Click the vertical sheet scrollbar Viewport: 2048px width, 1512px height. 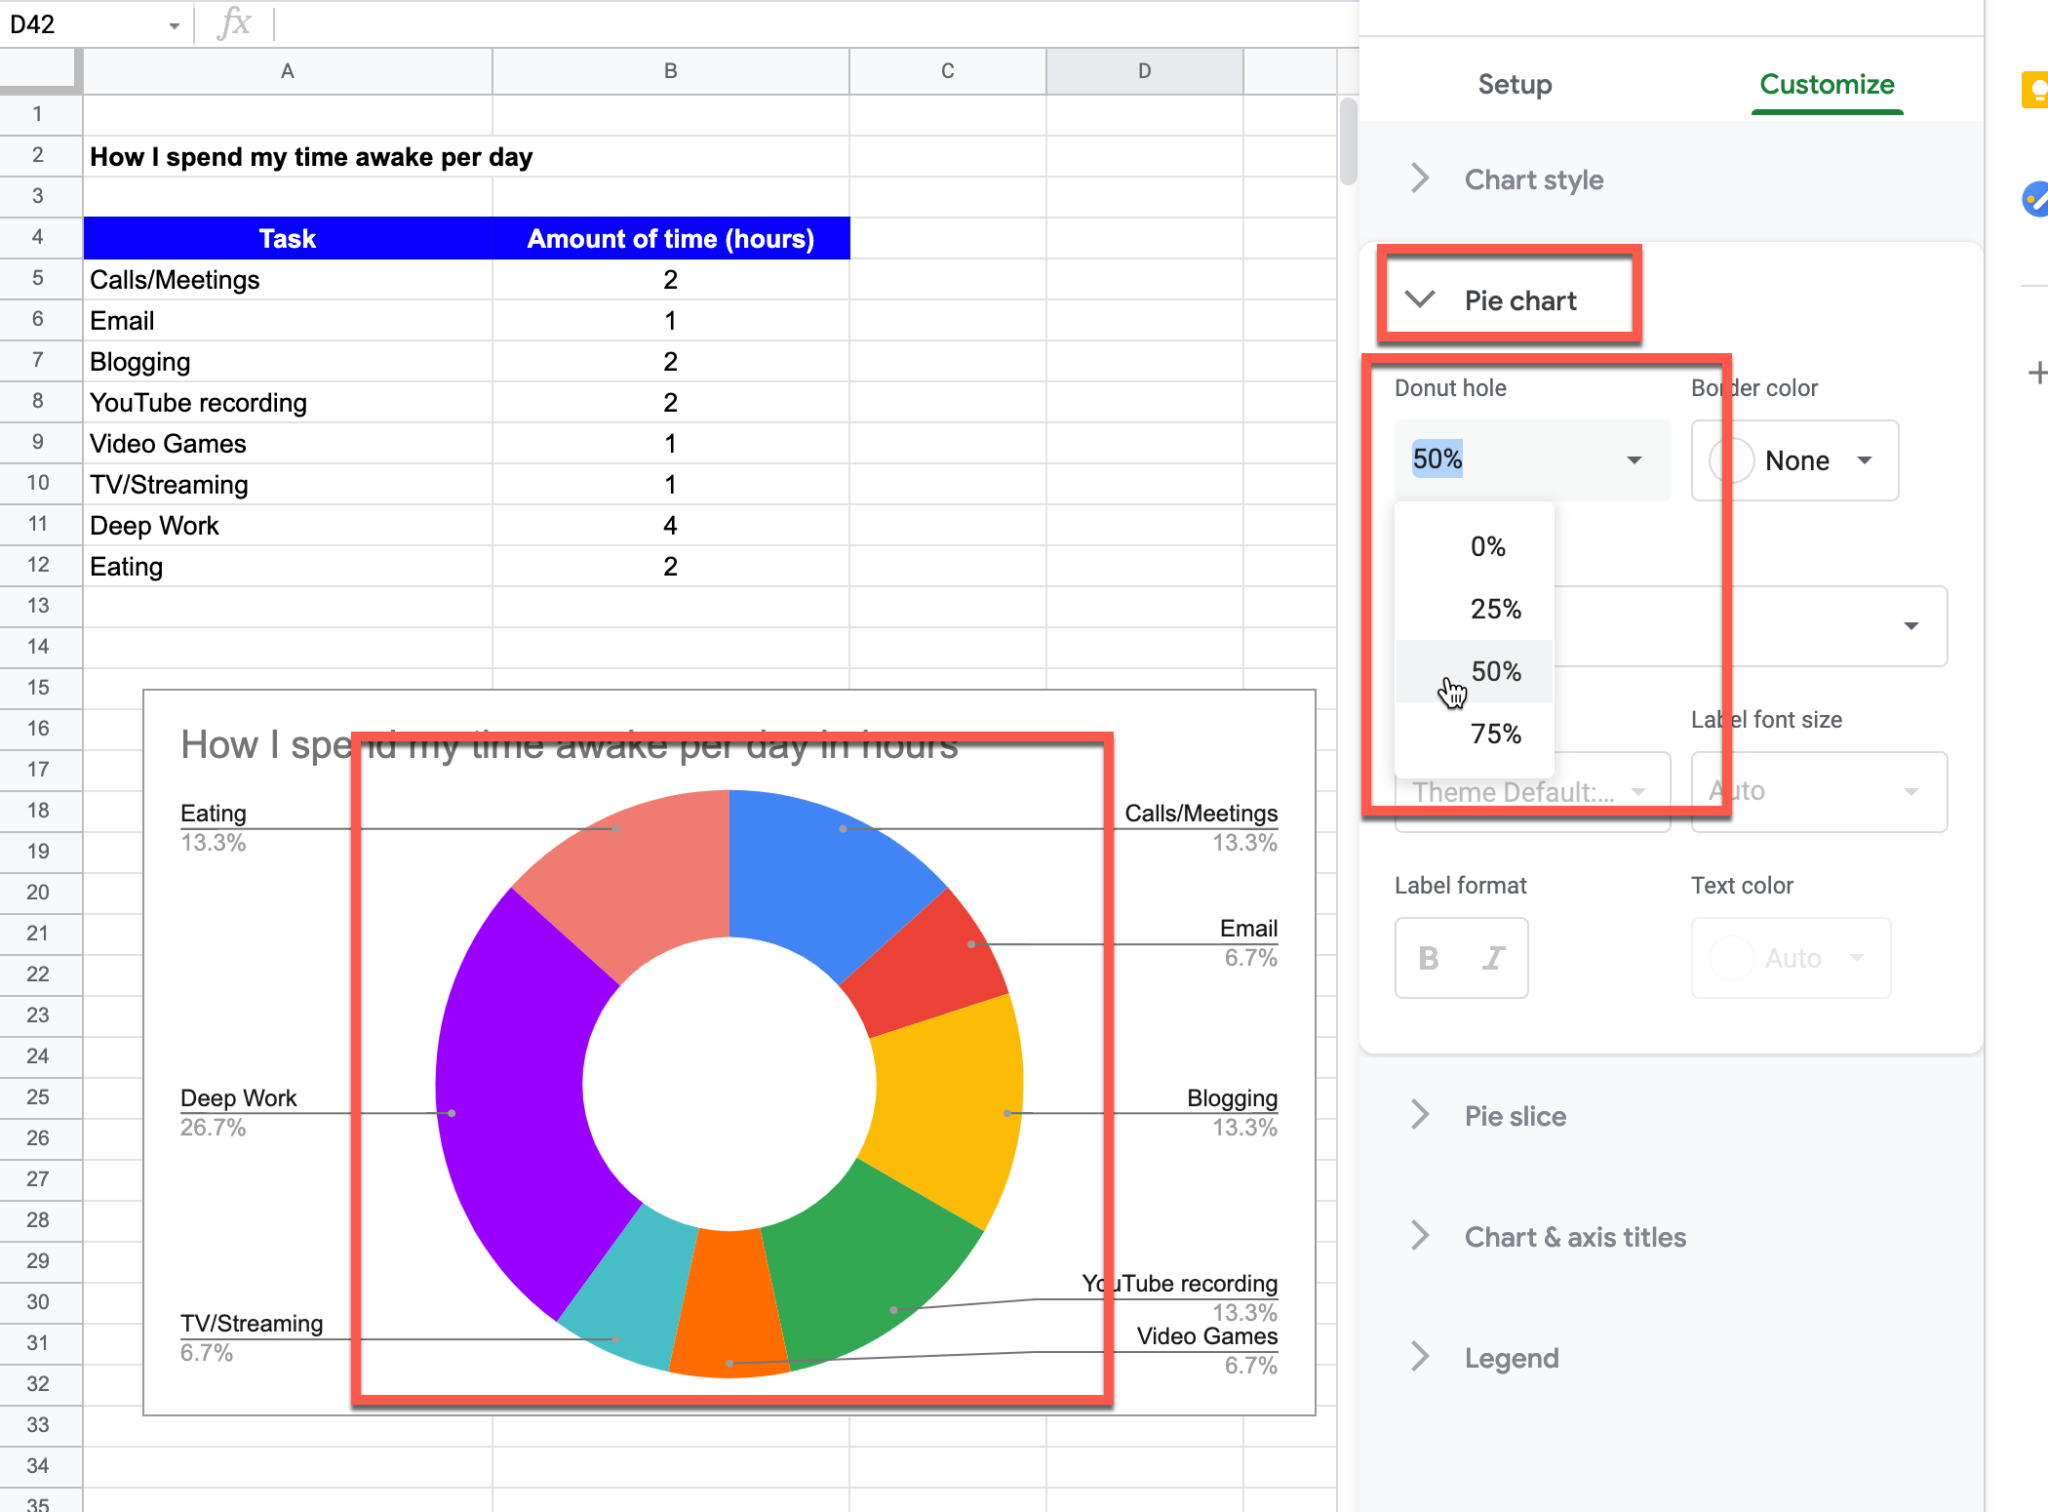(1348, 140)
